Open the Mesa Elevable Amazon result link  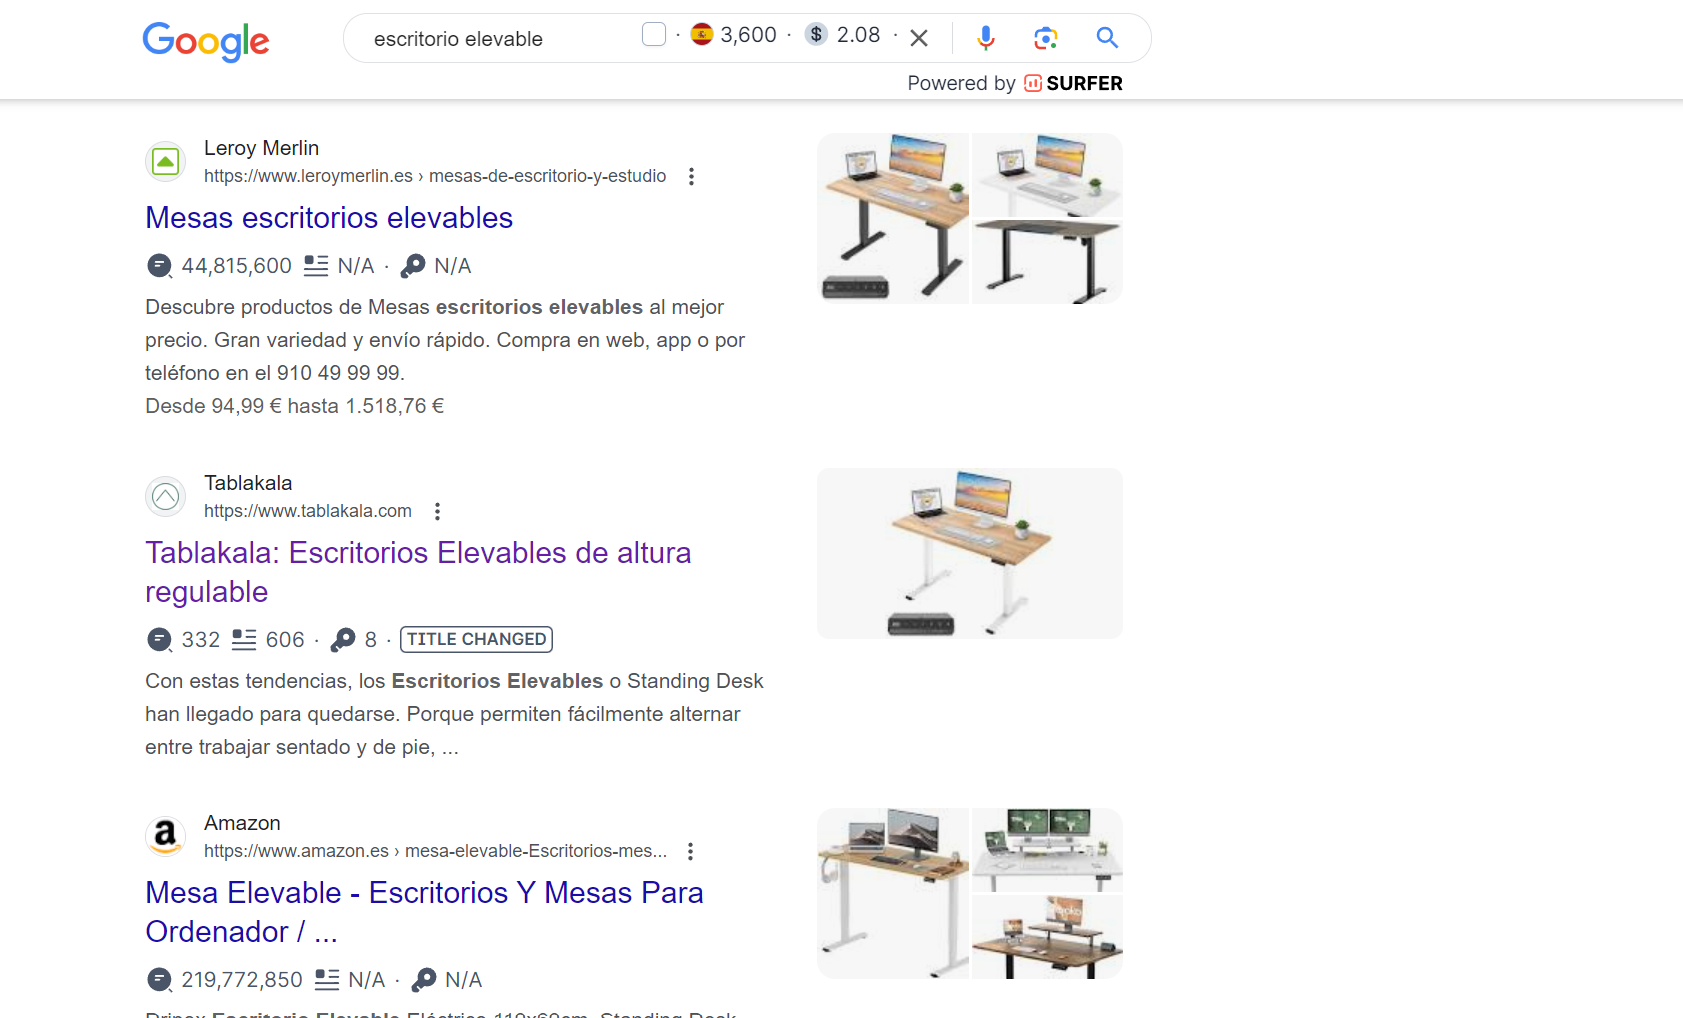tap(424, 912)
